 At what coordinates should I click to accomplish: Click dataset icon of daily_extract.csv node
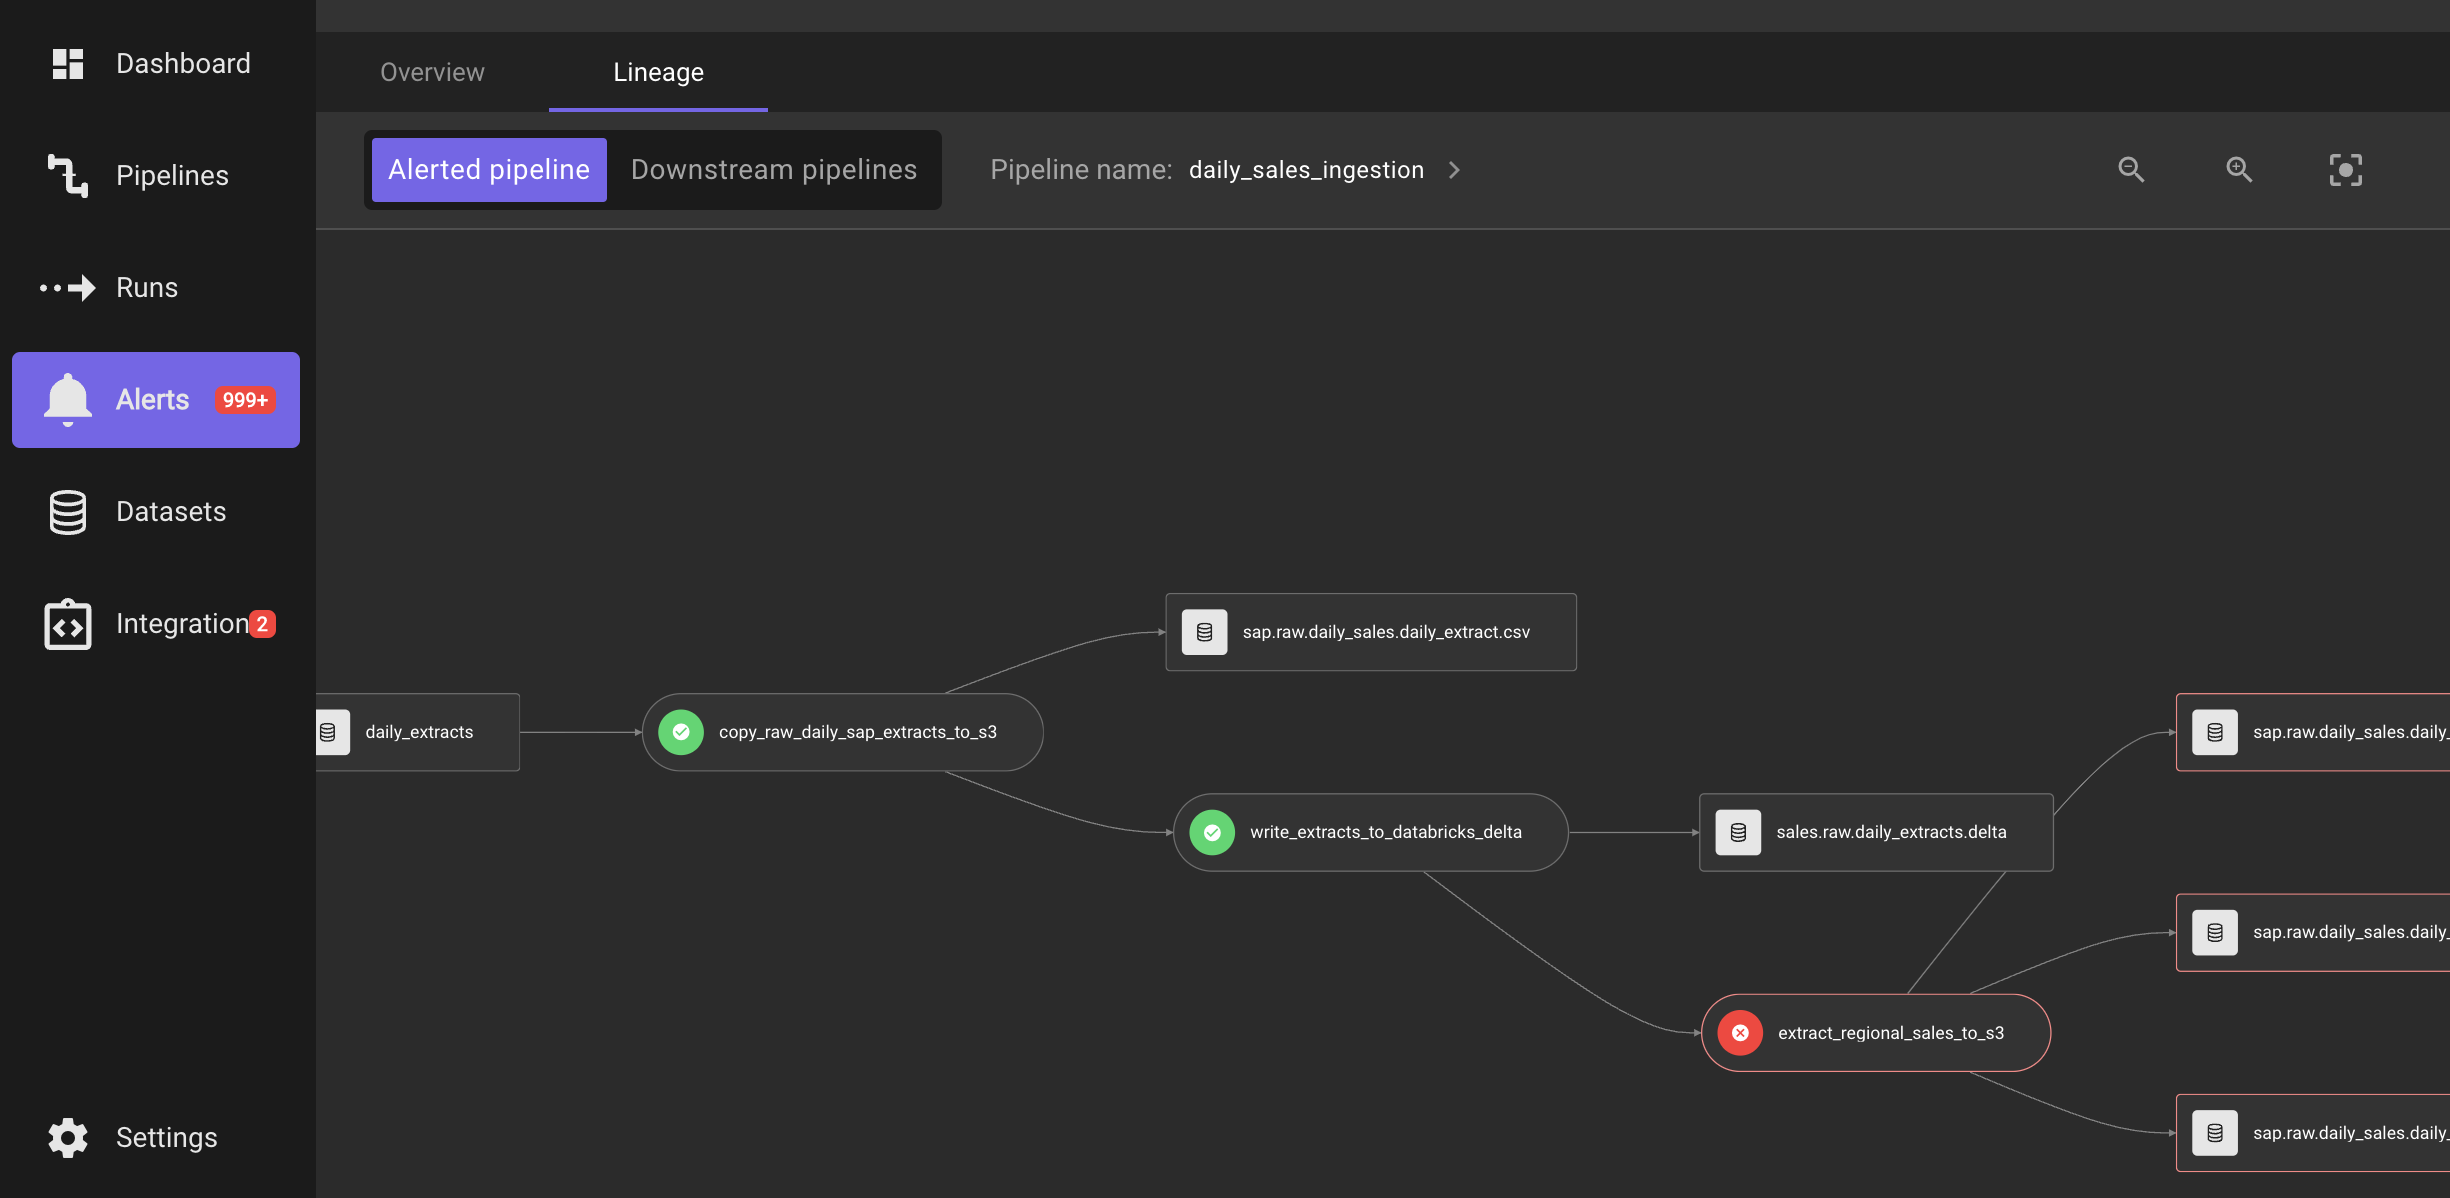tap(1204, 632)
